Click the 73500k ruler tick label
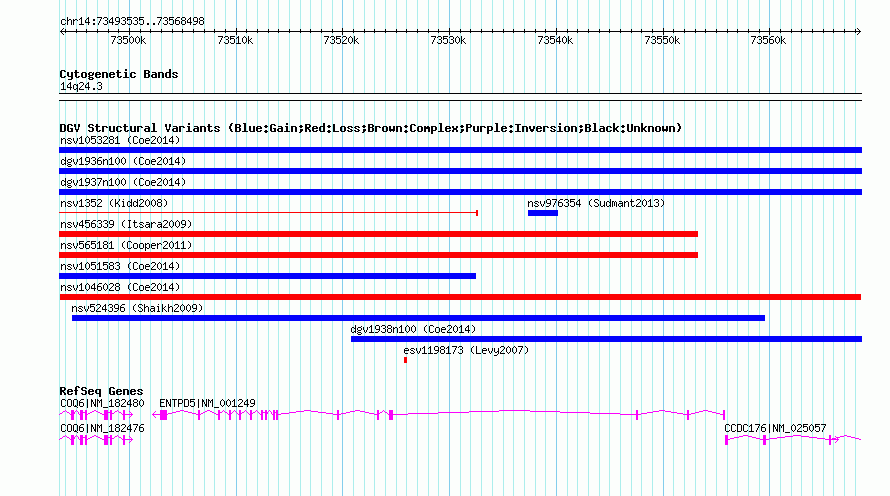This screenshot has height=496, width=890. (128, 40)
